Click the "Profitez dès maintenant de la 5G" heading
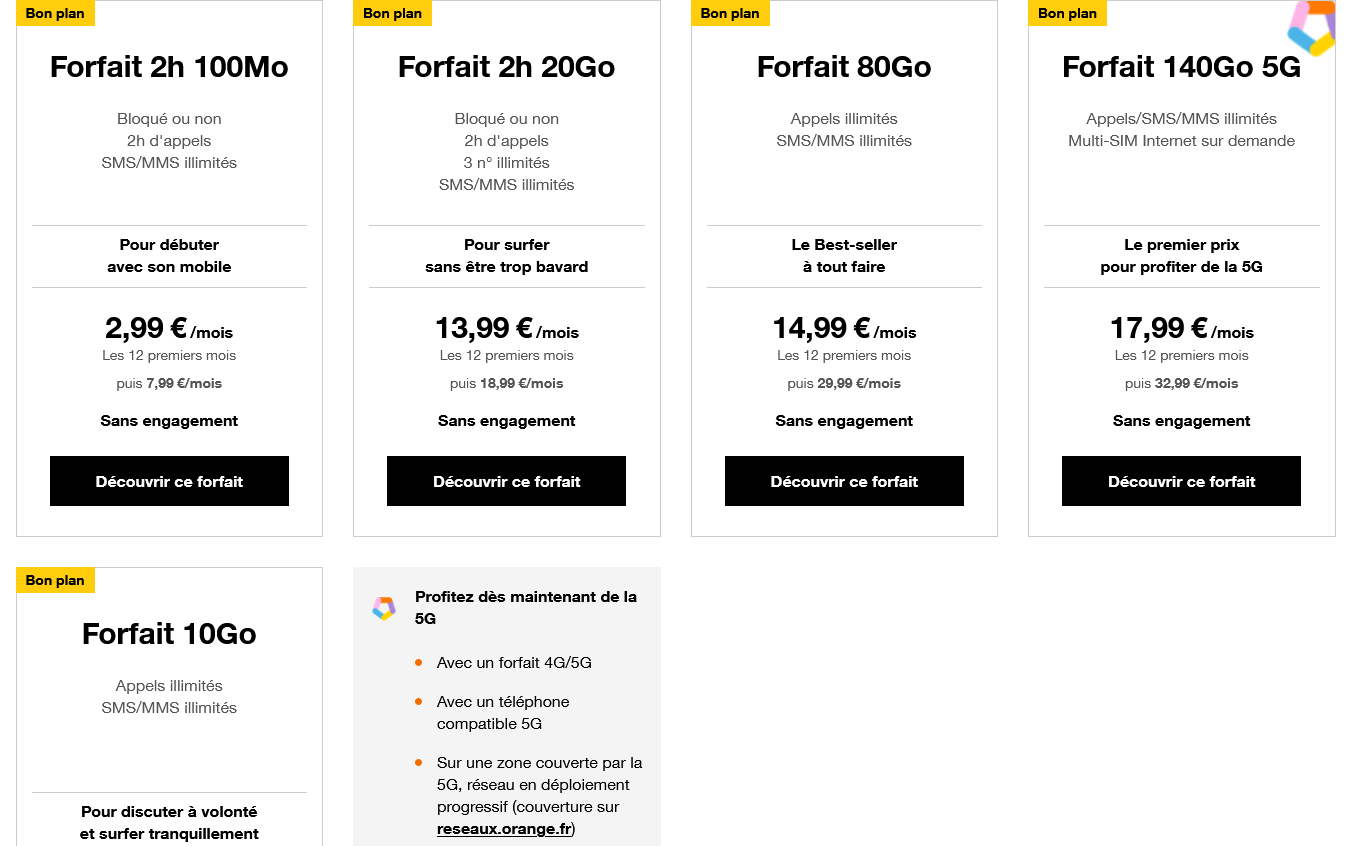Viewport: 1364px width, 846px height. (x=526, y=607)
